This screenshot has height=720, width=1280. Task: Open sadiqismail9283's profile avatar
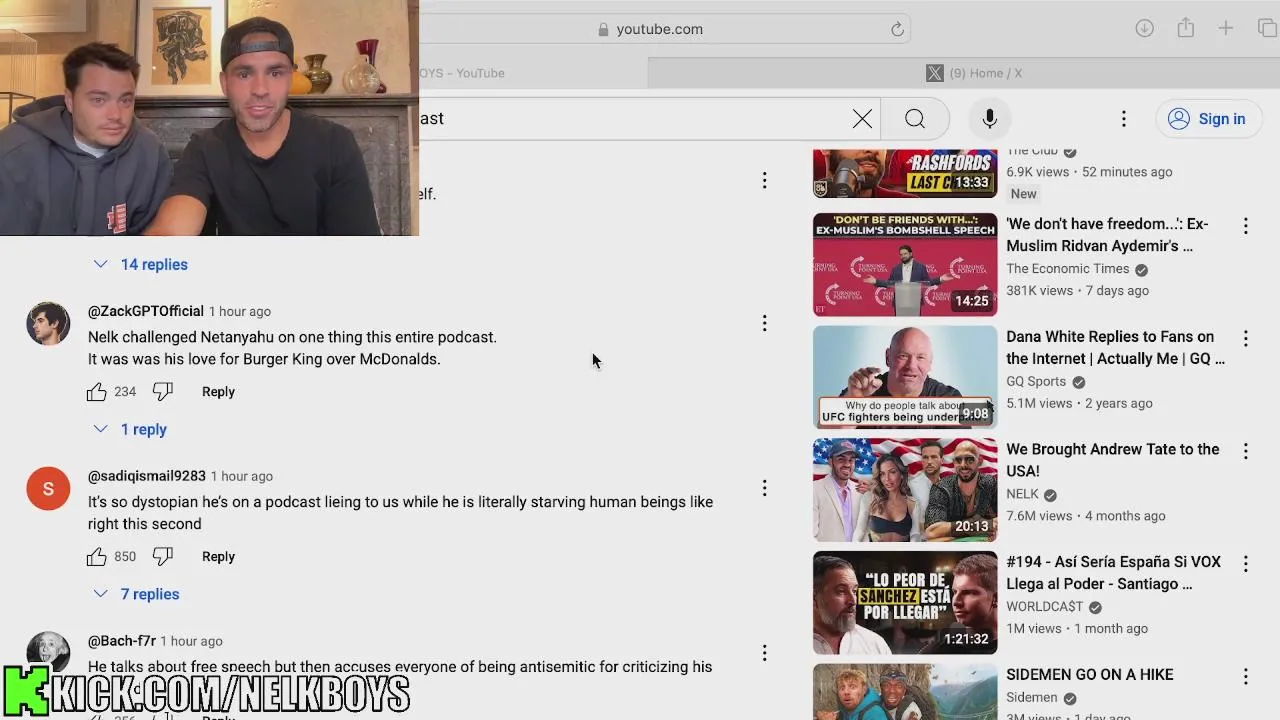click(x=48, y=488)
